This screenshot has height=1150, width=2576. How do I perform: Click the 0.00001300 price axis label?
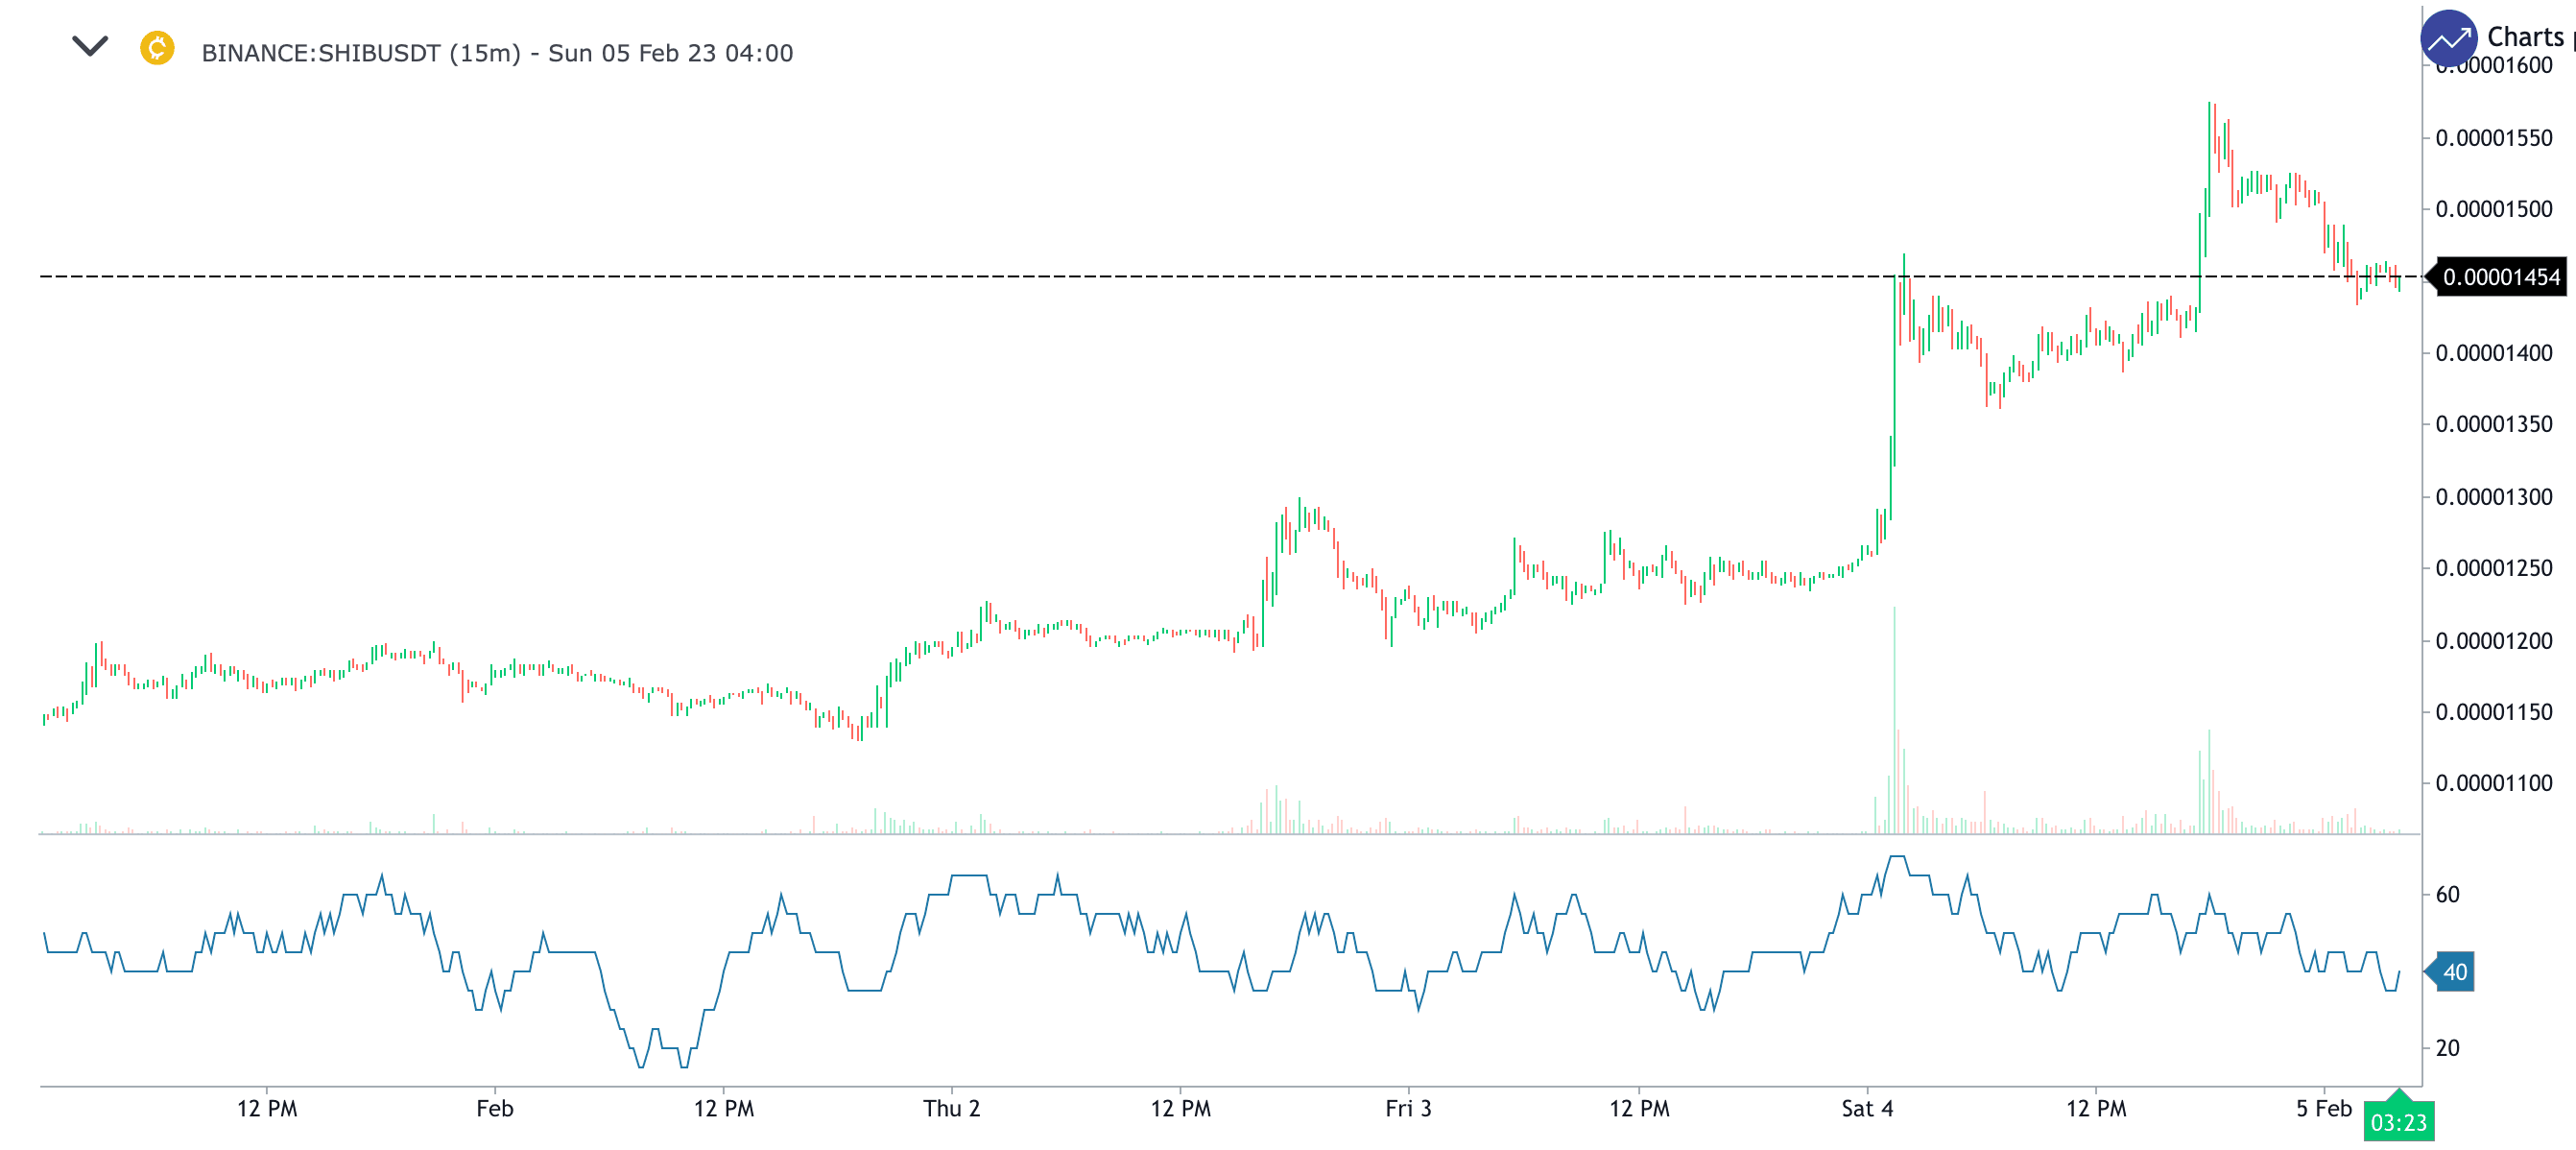pos(2493,497)
